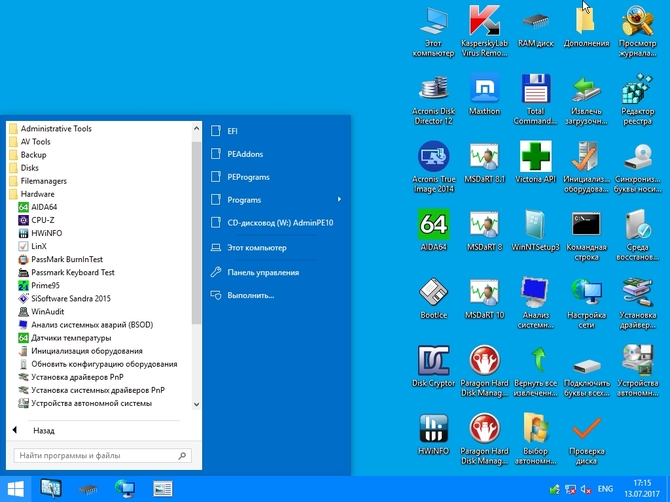670x502 pixels.
Task: Collapse the Hardware folder in program list
Action: (x=37, y=194)
